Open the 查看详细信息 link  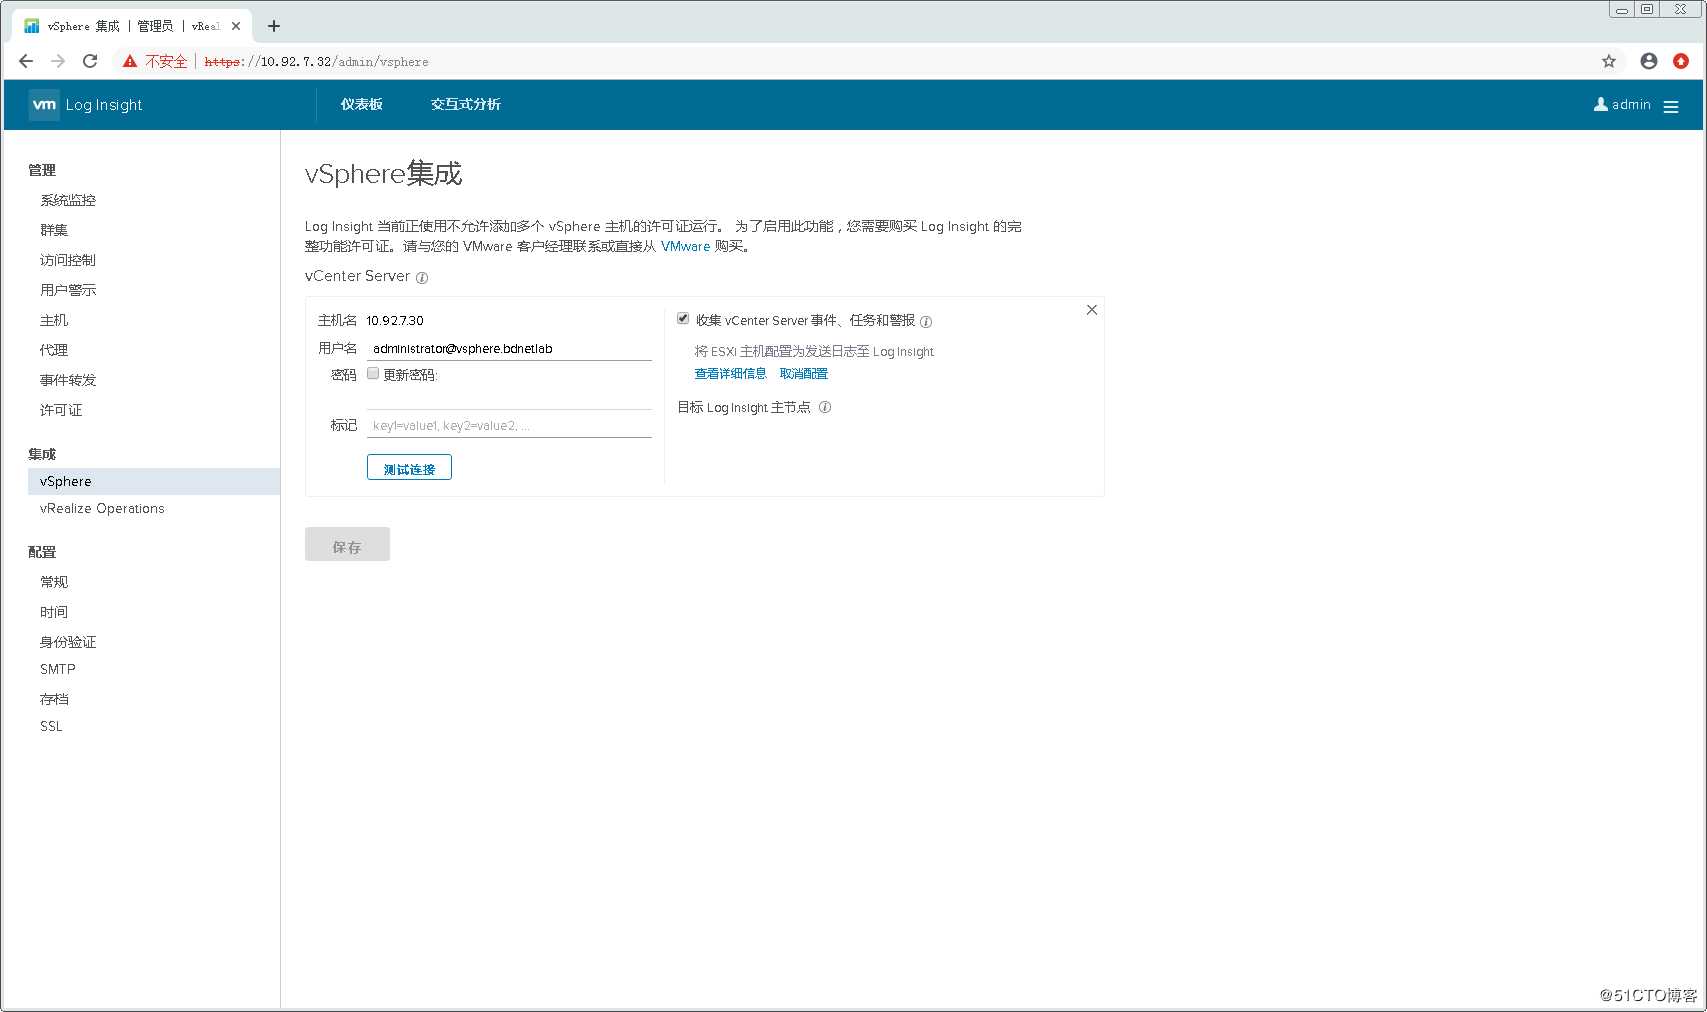point(730,374)
